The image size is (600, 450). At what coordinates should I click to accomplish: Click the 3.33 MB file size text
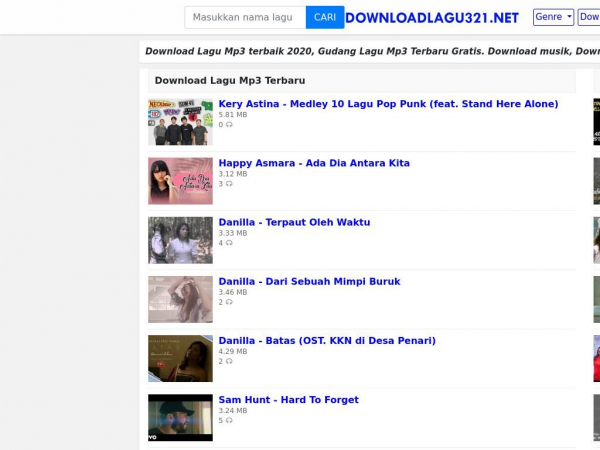tap(233, 233)
